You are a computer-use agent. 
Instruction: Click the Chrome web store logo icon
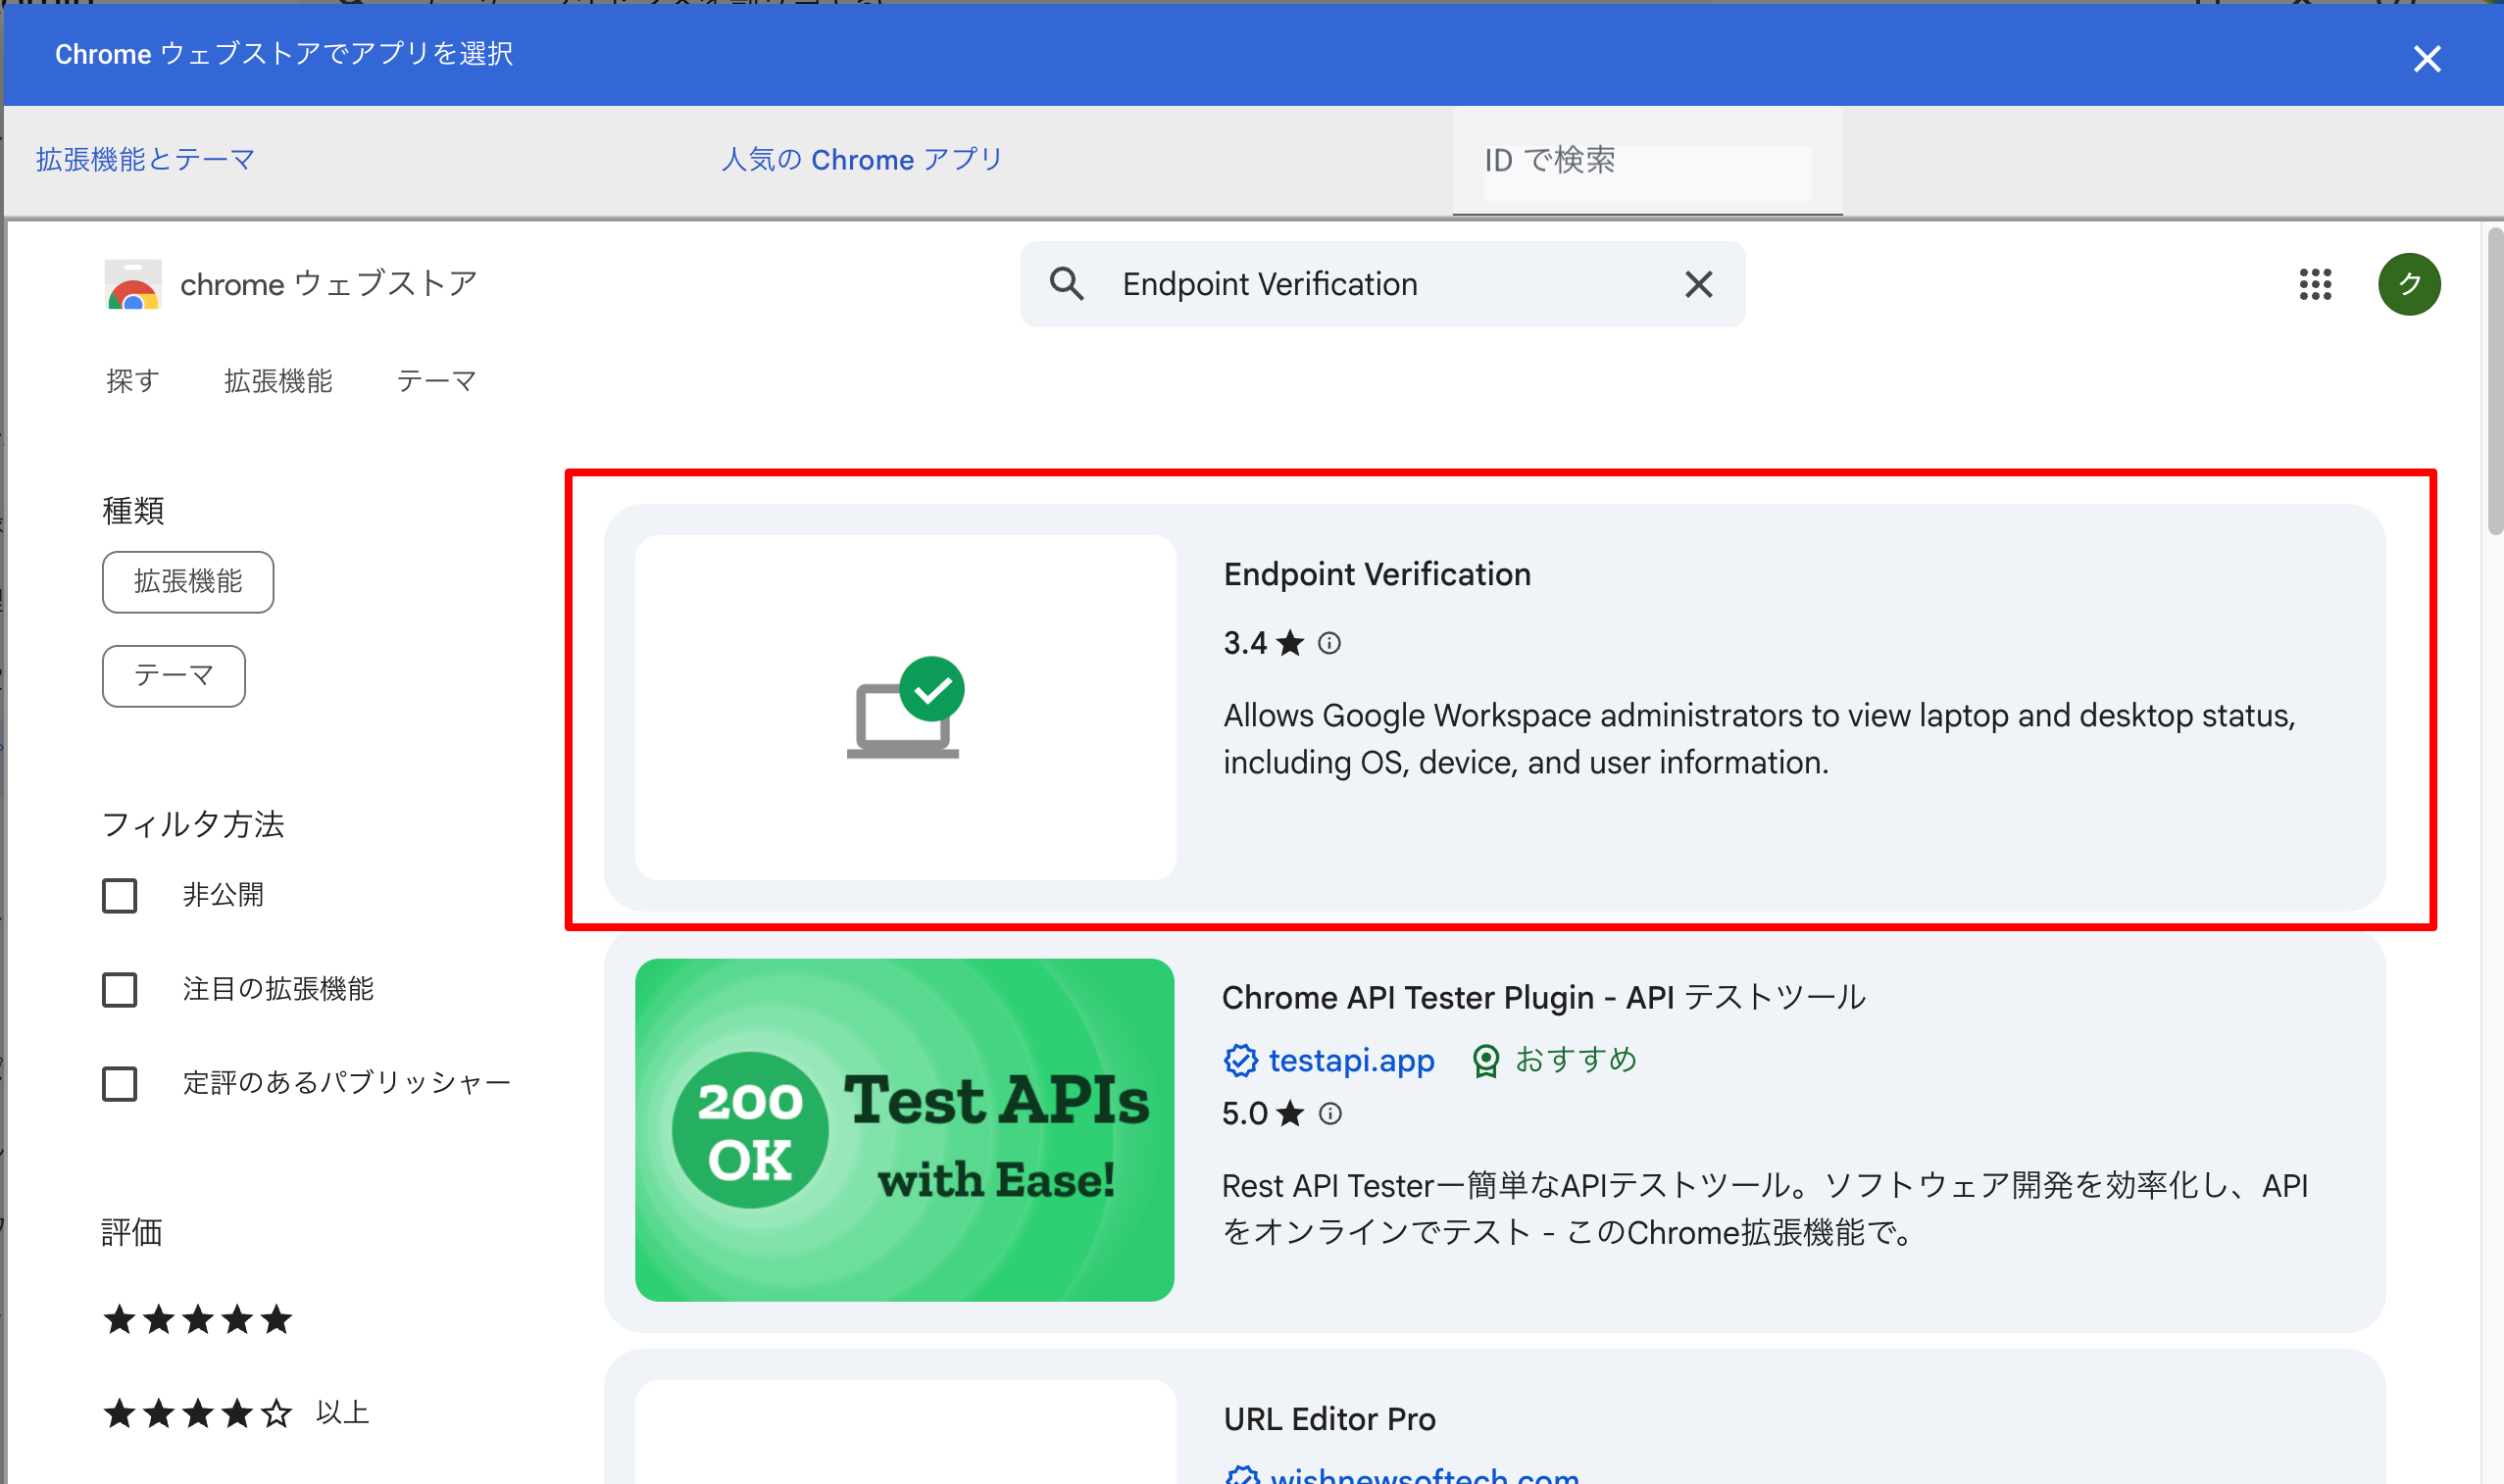coord(133,284)
